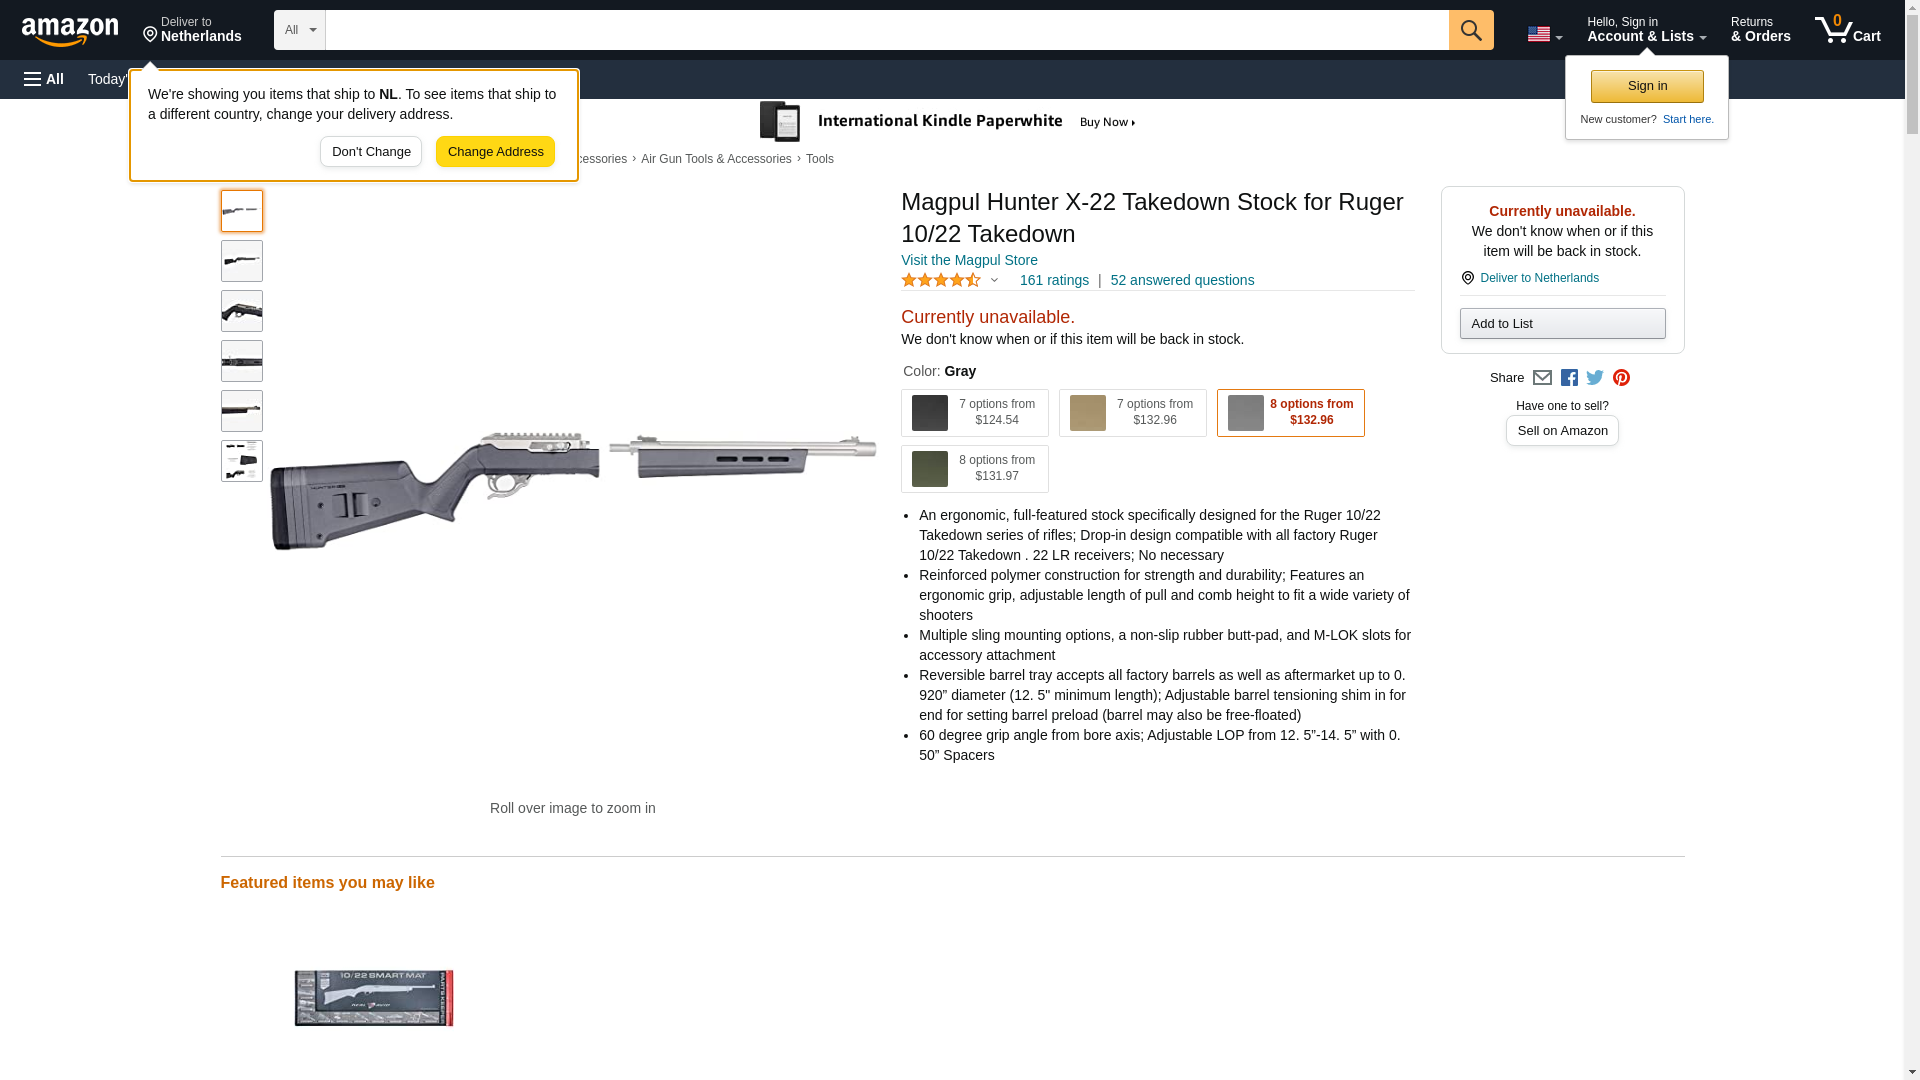Share on Facebook icon
The height and width of the screenshot is (1080, 1920).
tap(1569, 378)
